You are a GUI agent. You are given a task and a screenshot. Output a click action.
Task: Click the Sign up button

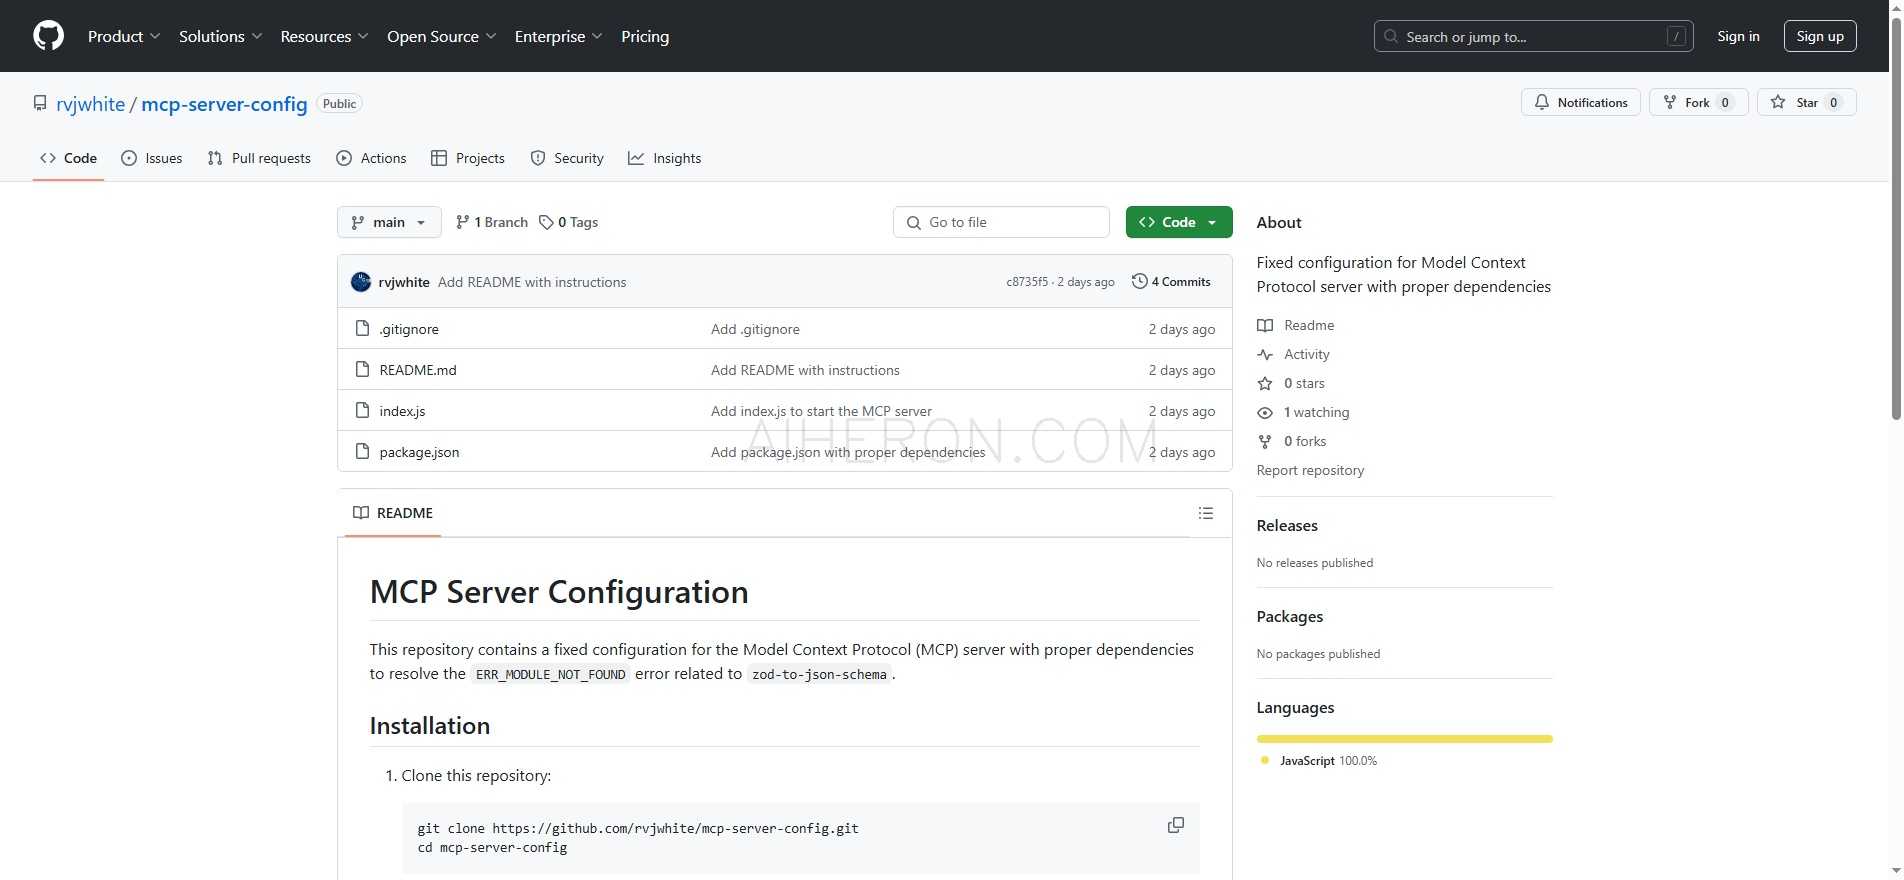(1820, 36)
